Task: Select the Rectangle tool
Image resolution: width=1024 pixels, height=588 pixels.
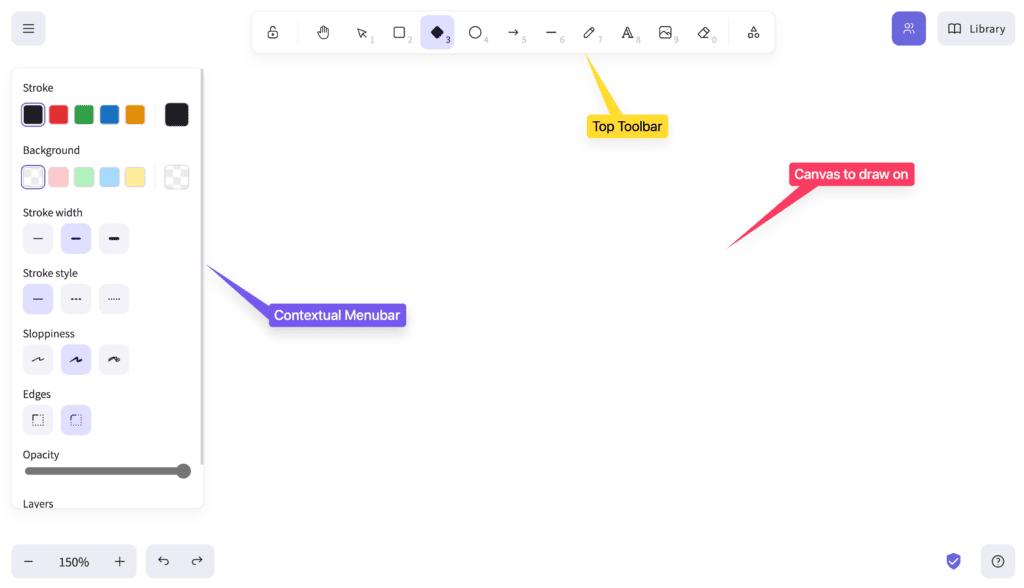Action: pos(398,32)
